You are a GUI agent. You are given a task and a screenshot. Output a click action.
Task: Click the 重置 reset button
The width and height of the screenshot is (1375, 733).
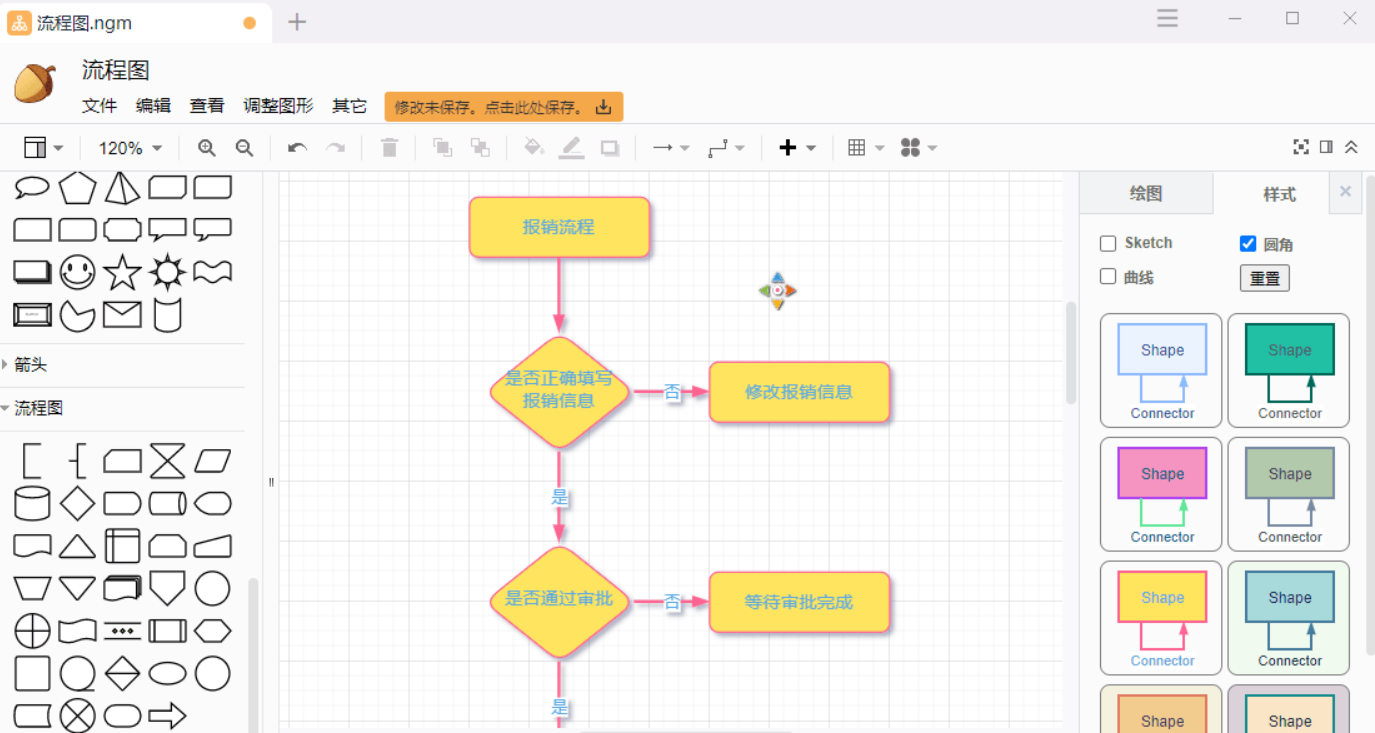tap(1265, 278)
